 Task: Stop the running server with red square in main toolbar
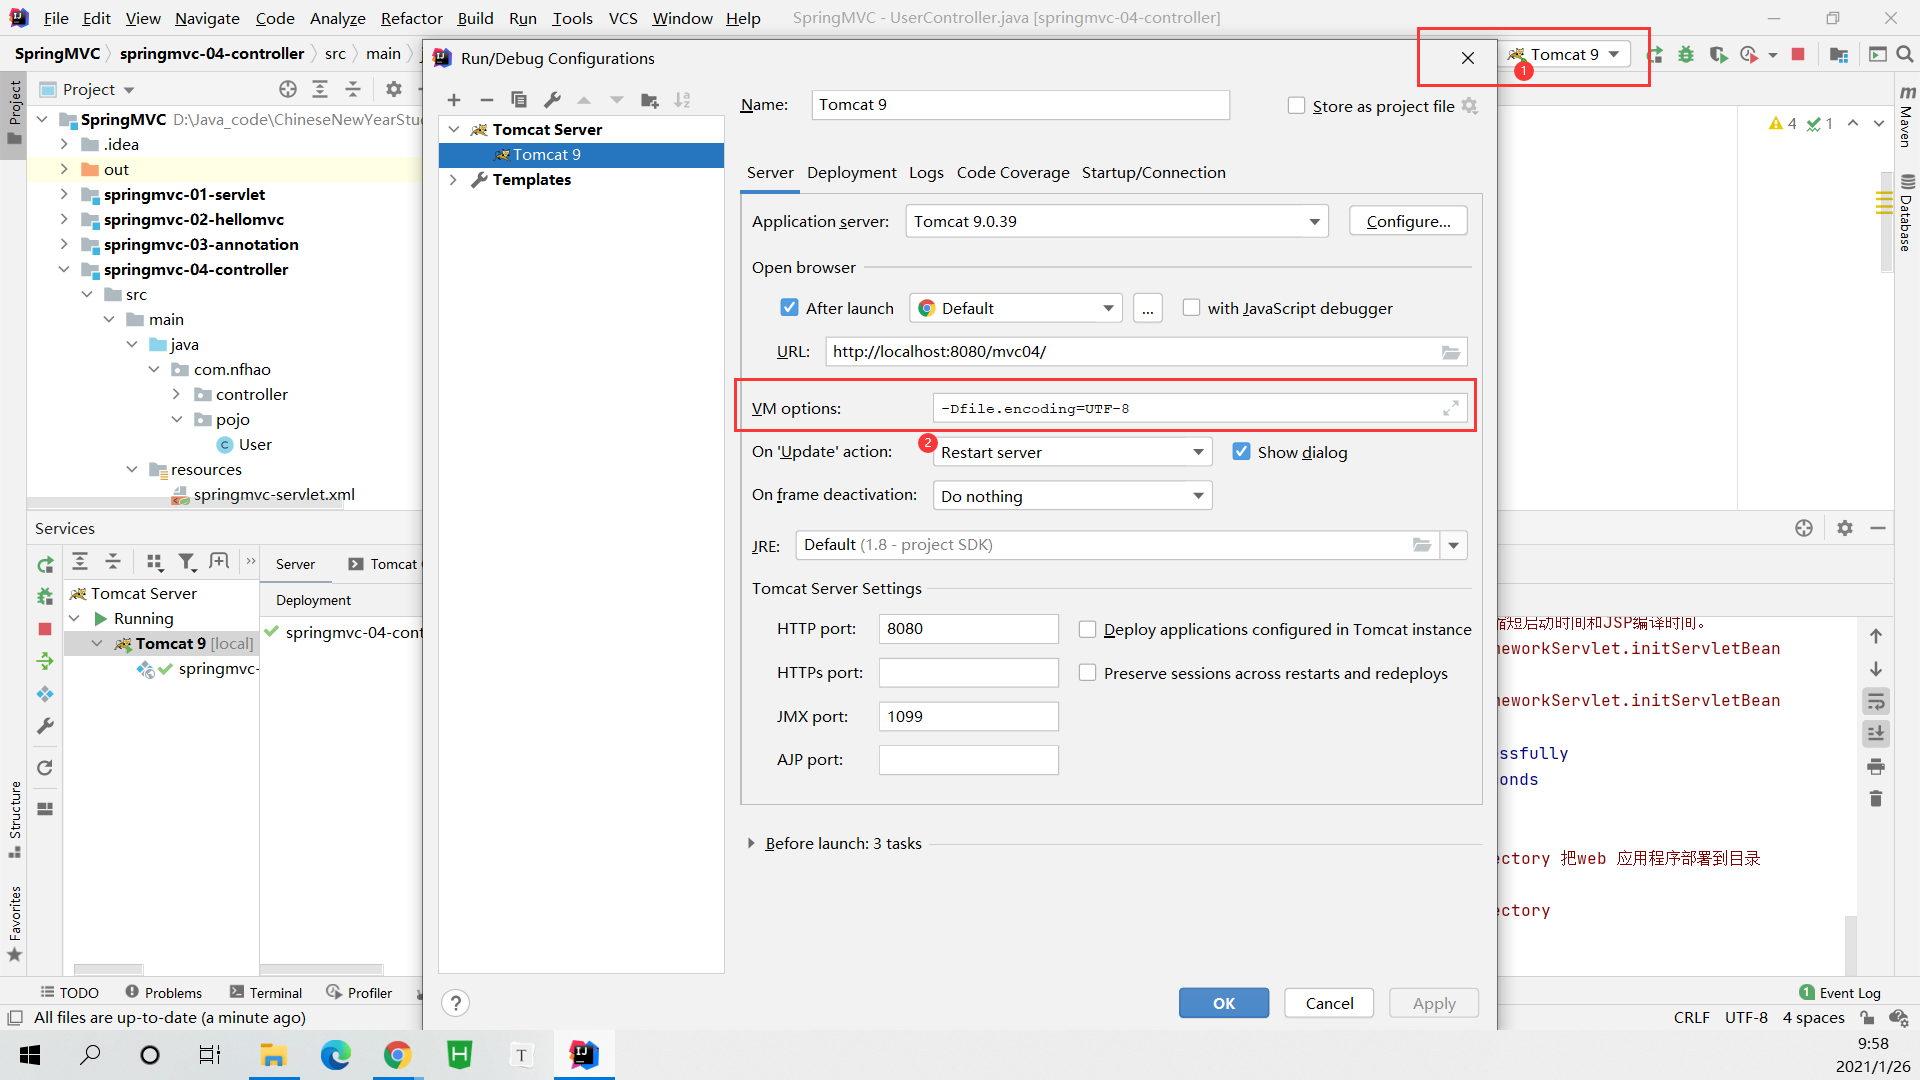(1798, 55)
